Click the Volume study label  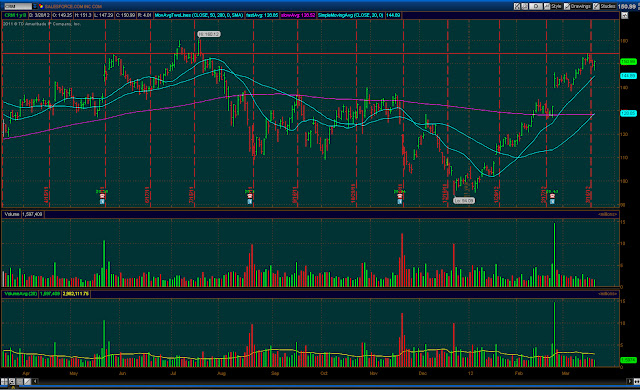12,214
